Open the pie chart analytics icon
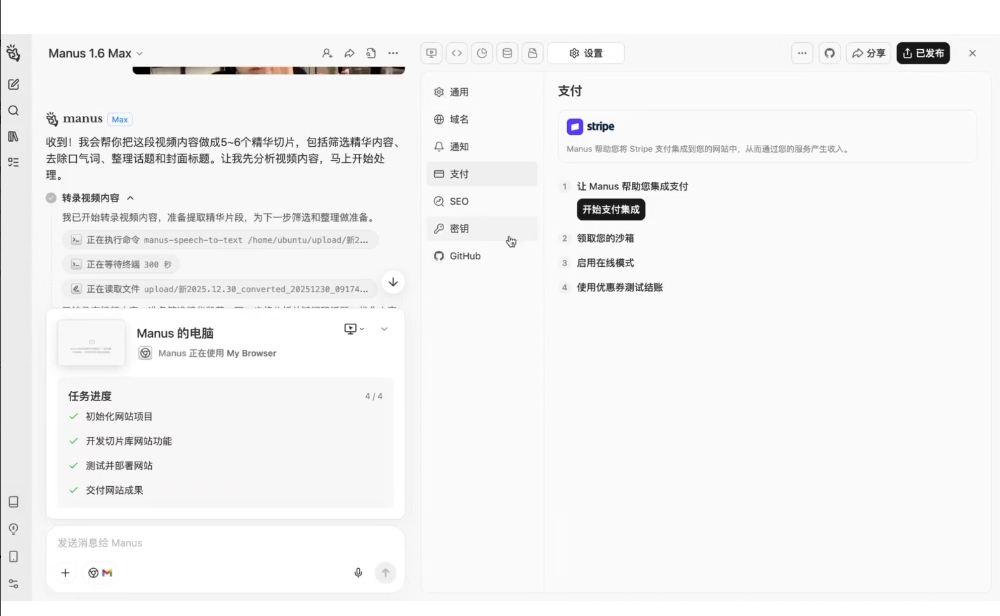Viewport: 1000px width, 616px height. tap(482, 52)
